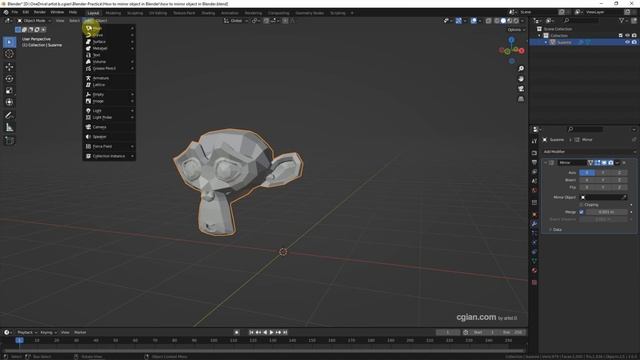
Task: Open Modifier properties wrench tab
Action: click(534, 224)
